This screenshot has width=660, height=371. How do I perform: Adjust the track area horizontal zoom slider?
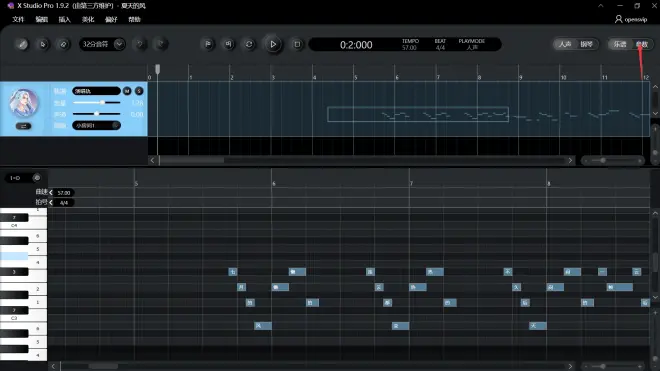coord(613,160)
